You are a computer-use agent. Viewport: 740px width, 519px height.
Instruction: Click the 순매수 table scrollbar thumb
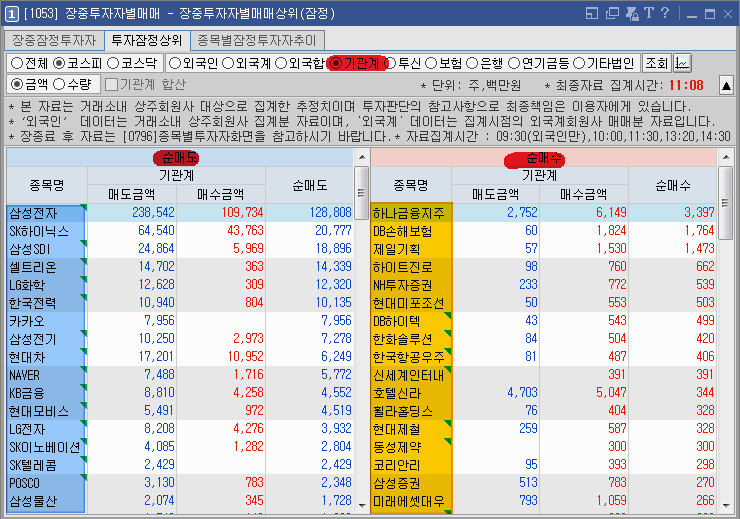pos(726,203)
